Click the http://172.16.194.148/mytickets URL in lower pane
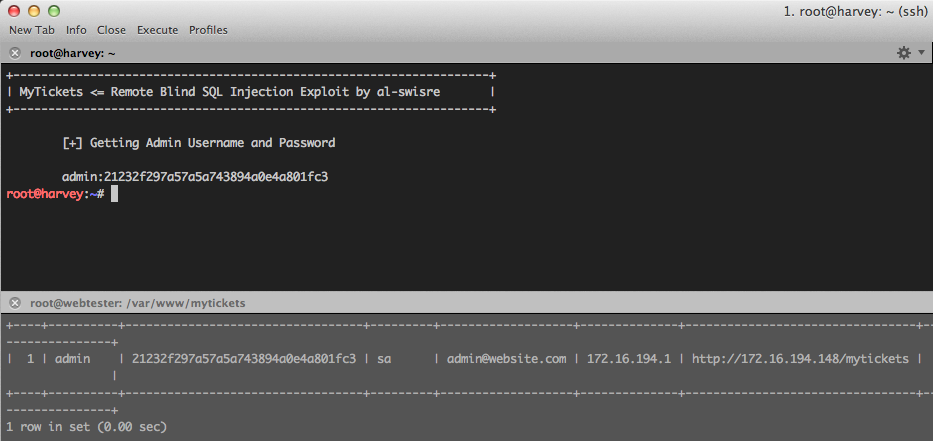The height and width of the screenshot is (441, 933). (800, 359)
